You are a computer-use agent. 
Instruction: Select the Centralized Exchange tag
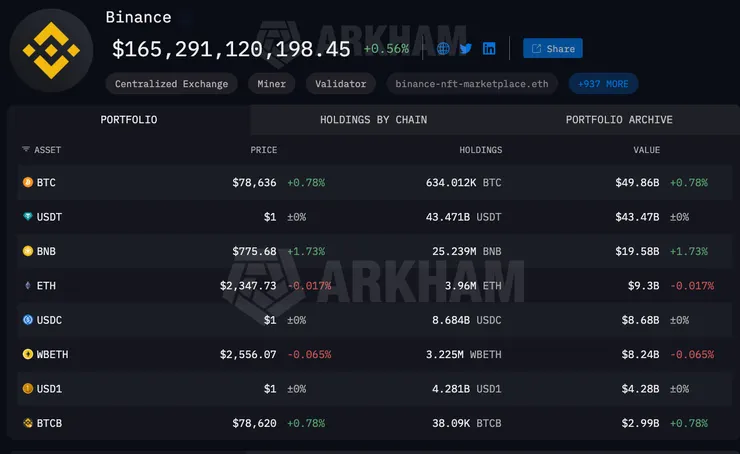point(171,84)
